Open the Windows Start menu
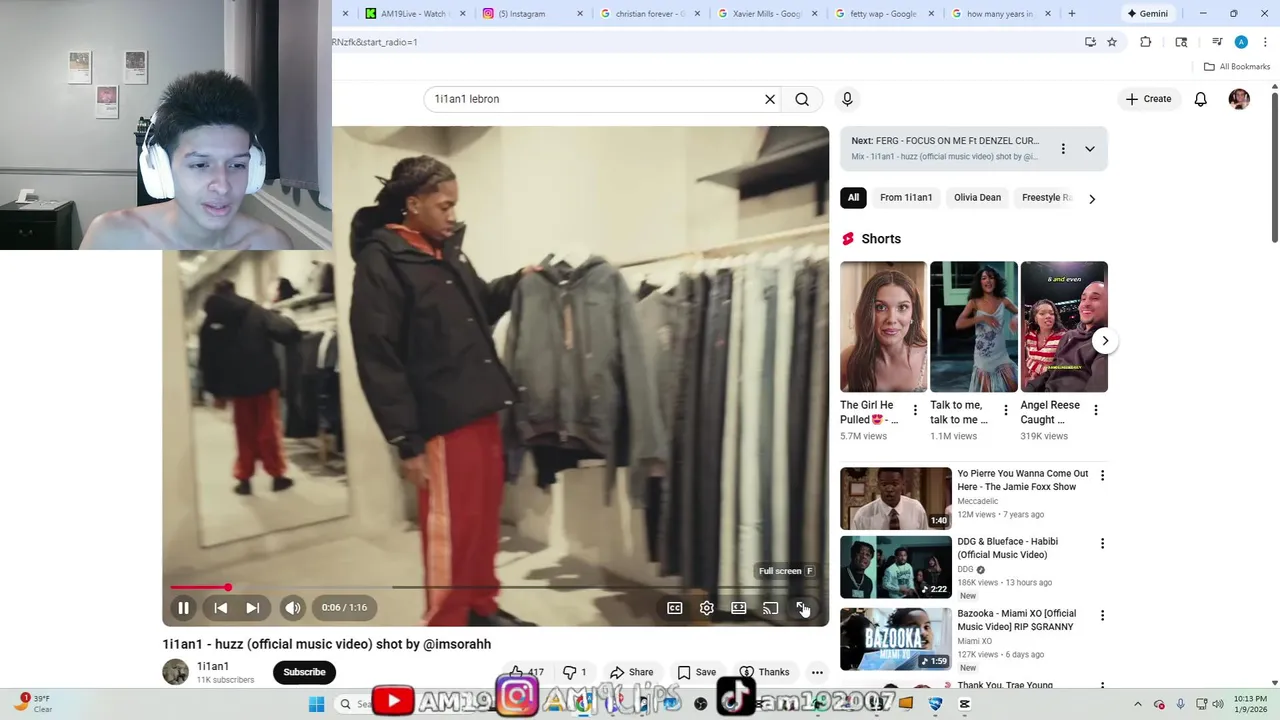The height and width of the screenshot is (720, 1280). 316,704
